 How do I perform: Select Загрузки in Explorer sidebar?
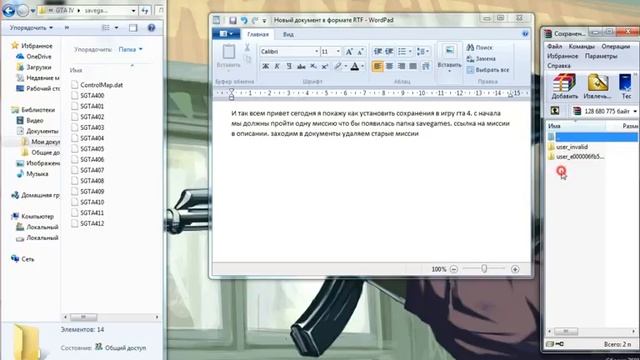[x=34, y=67]
